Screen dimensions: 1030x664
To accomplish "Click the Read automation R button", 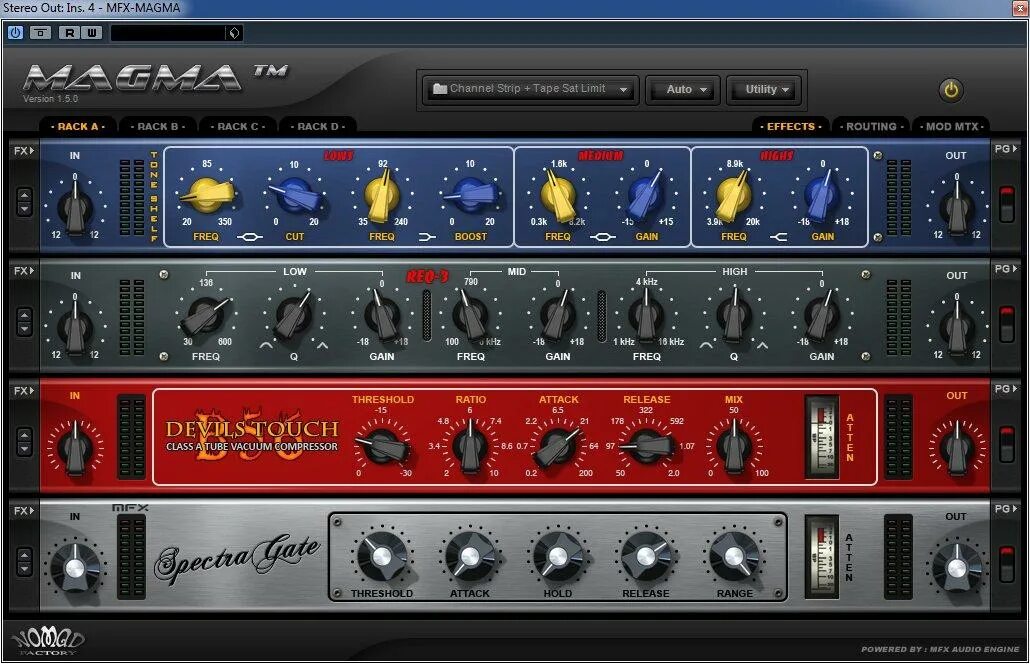I will coord(70,32).
